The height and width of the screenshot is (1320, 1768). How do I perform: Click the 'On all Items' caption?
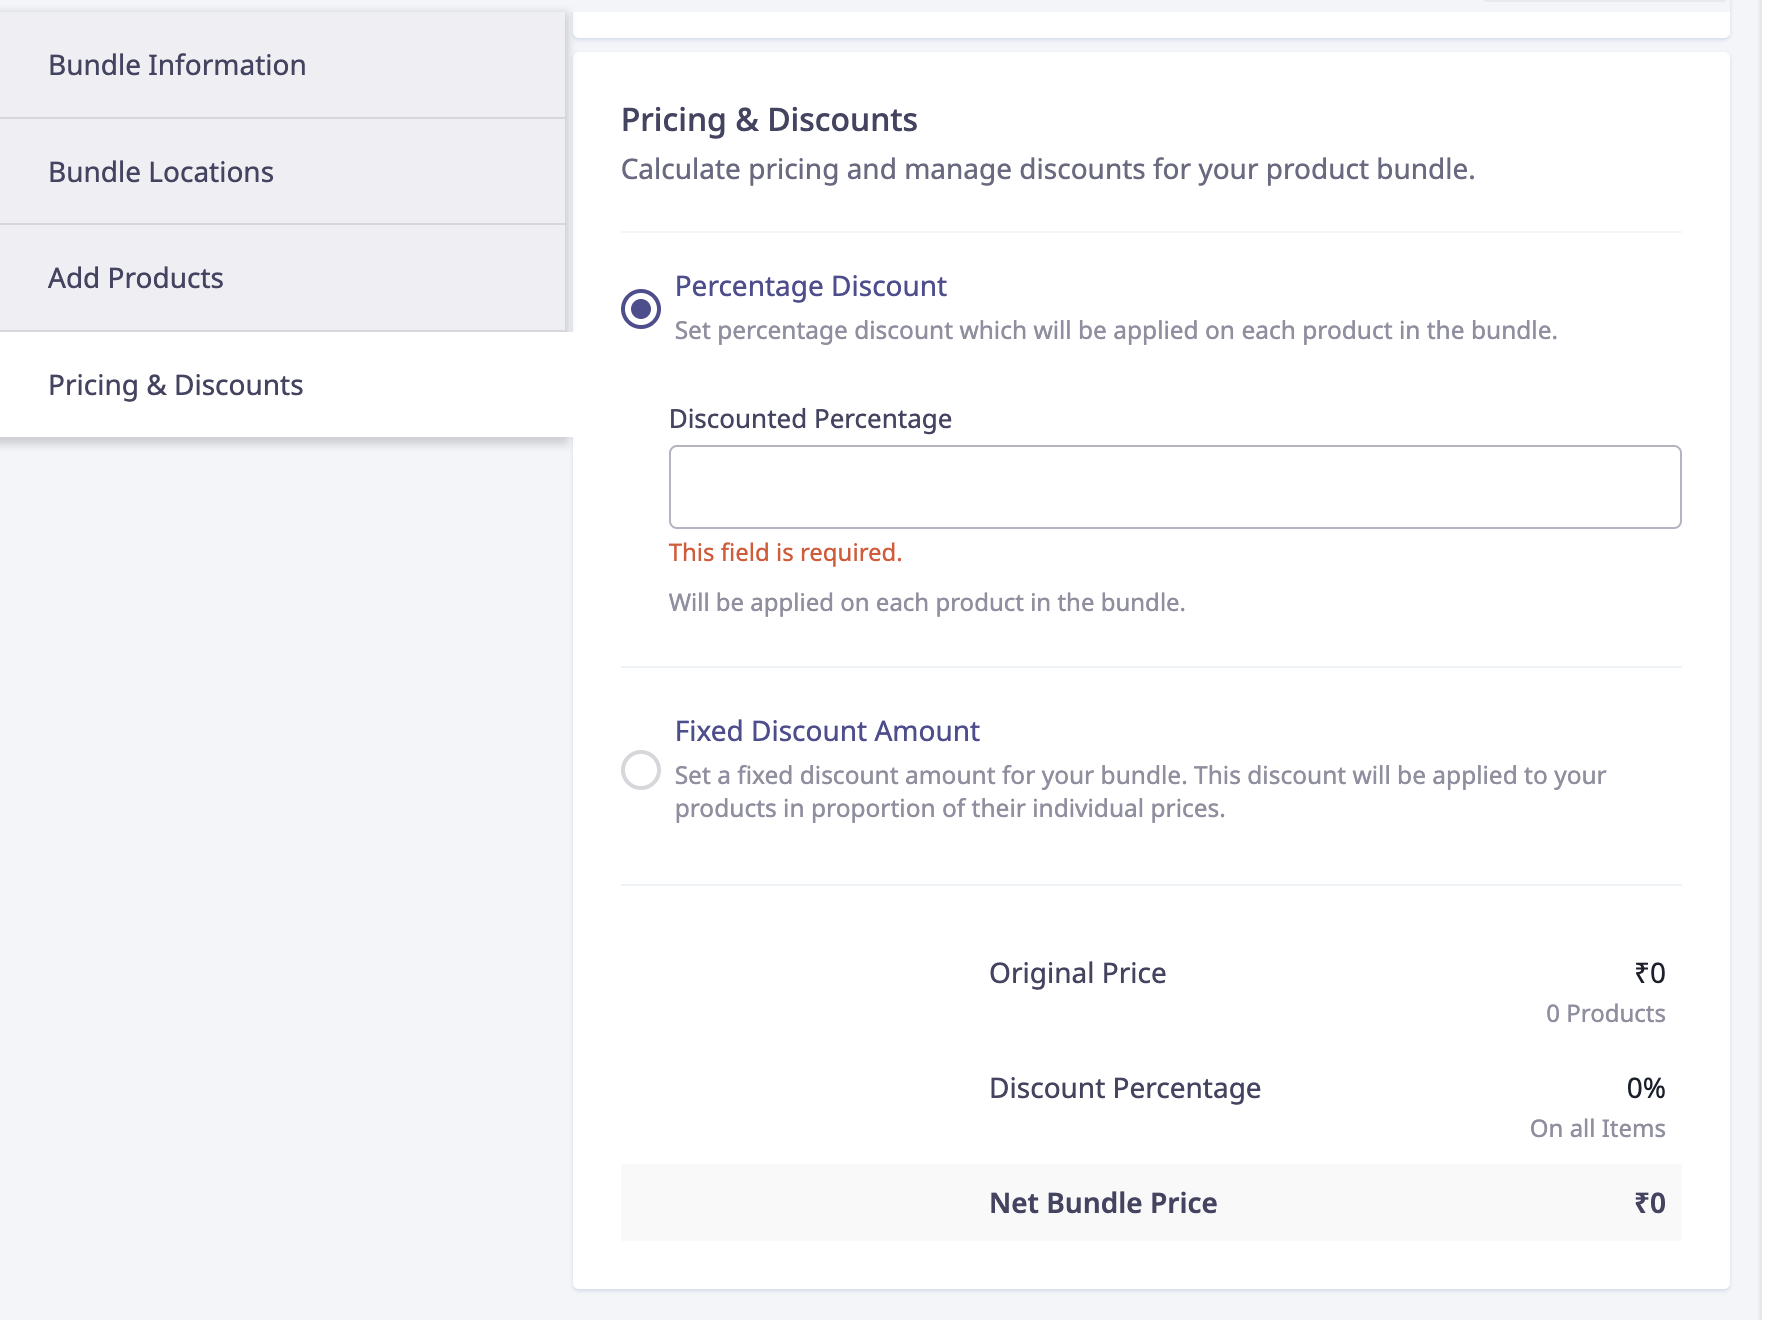[1597, 1128]
